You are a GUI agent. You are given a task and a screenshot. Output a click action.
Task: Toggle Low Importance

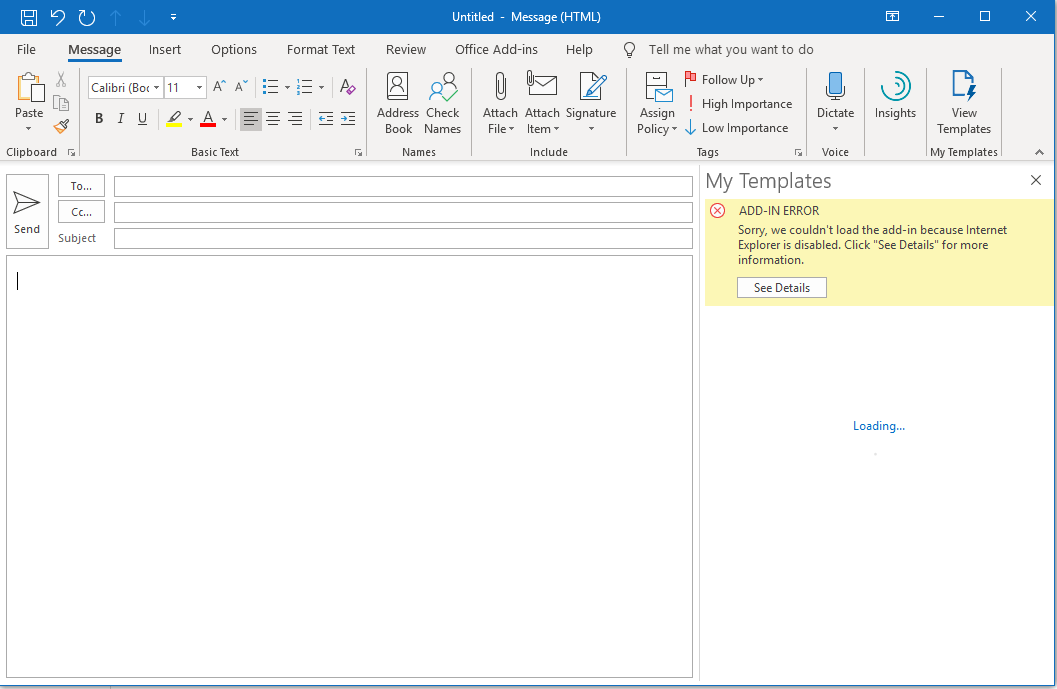737,128
